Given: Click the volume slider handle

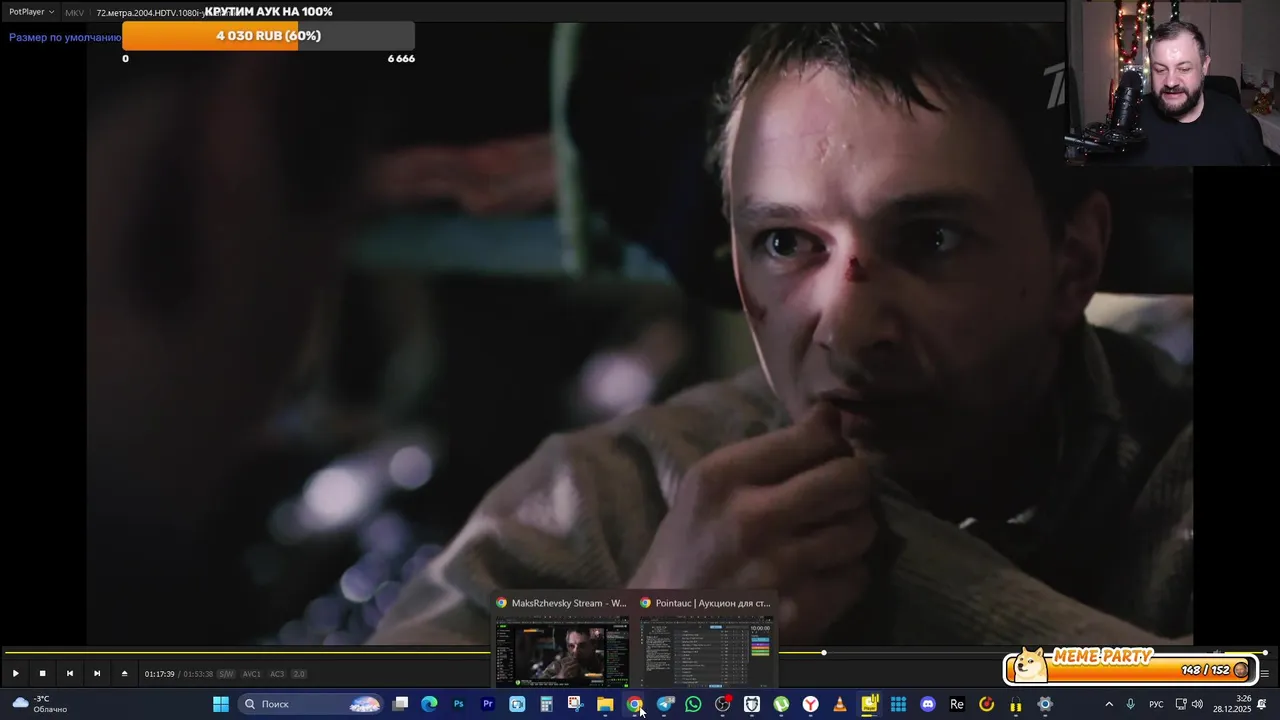Looking at the screenshot, I should (1265, 653).
